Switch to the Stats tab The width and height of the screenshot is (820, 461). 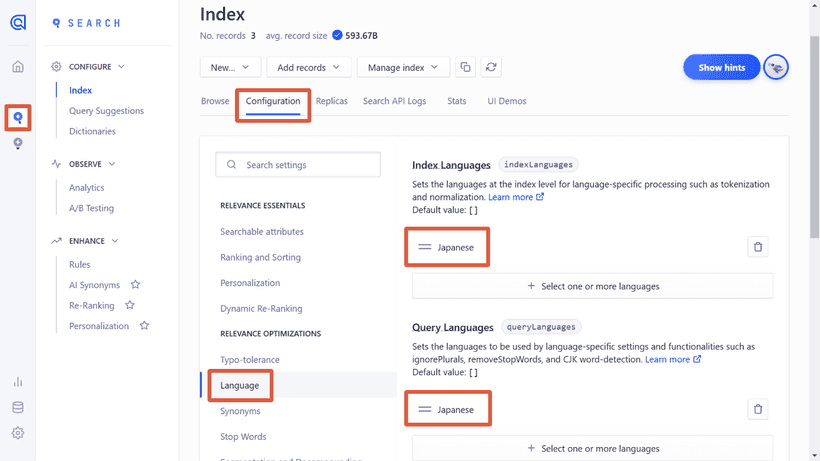click(457, 101)
